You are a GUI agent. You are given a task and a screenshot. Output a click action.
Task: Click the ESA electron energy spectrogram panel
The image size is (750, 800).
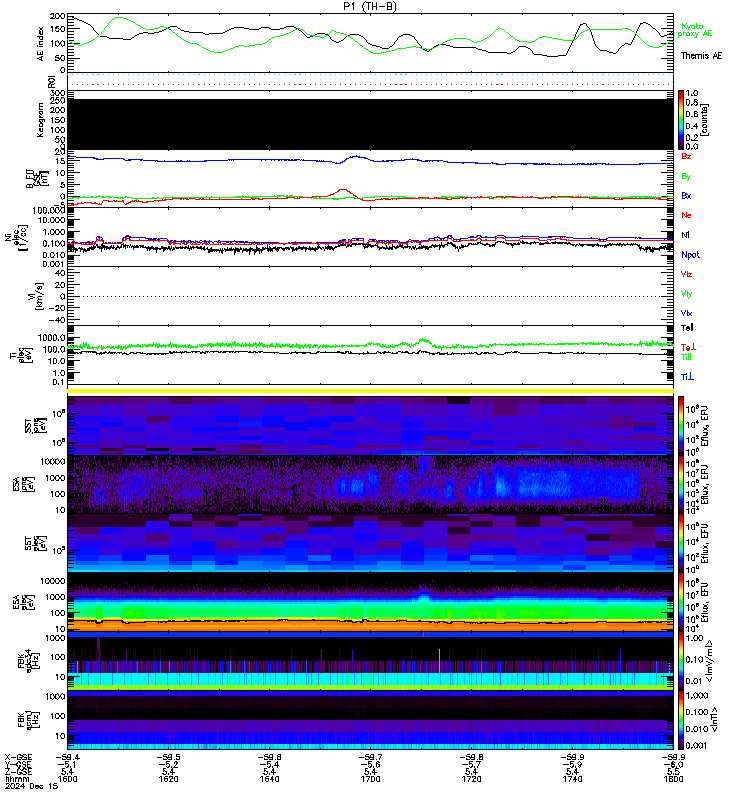pos(370,602)
